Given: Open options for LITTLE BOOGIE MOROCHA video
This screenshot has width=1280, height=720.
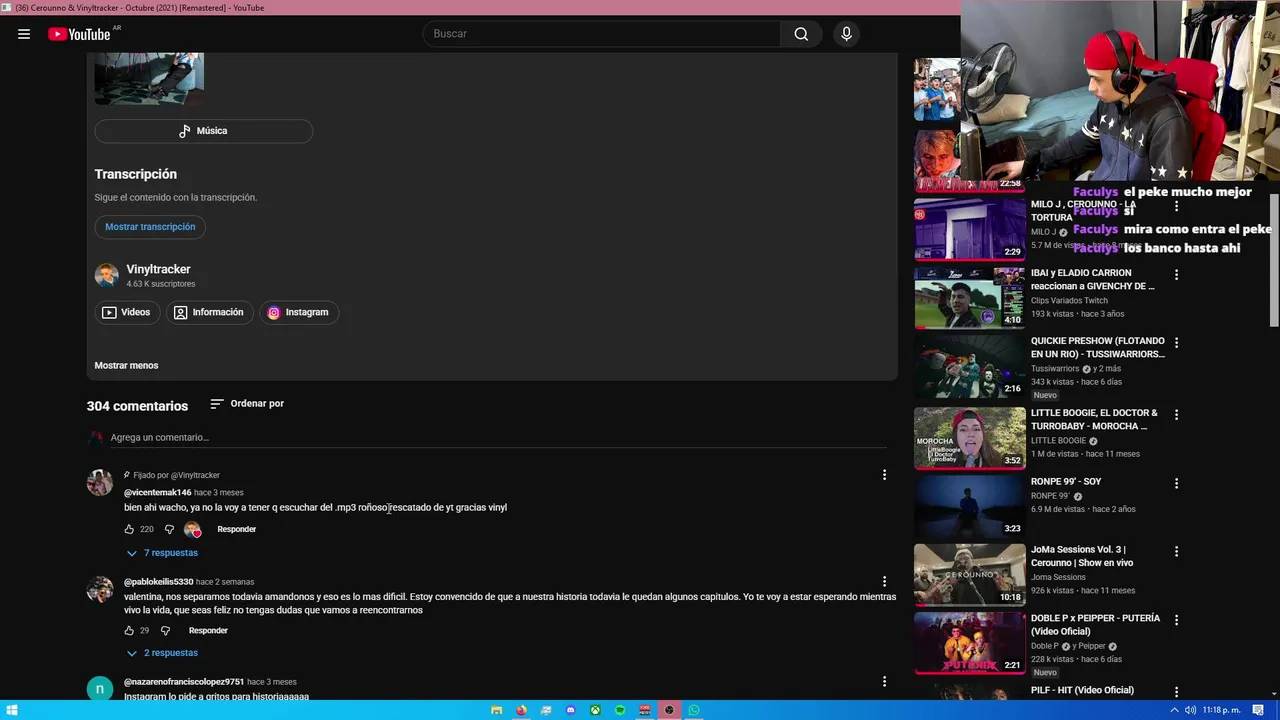Looking at the screenshot, I should [x=1176, y=414].
